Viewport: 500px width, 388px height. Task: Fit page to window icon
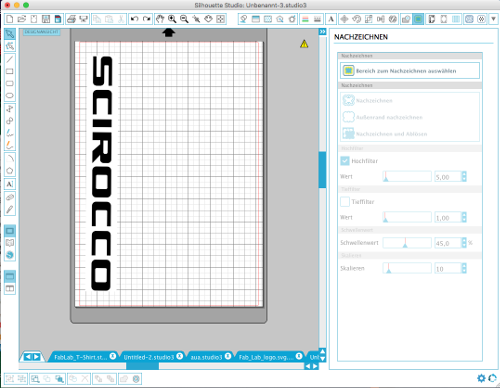220,19
